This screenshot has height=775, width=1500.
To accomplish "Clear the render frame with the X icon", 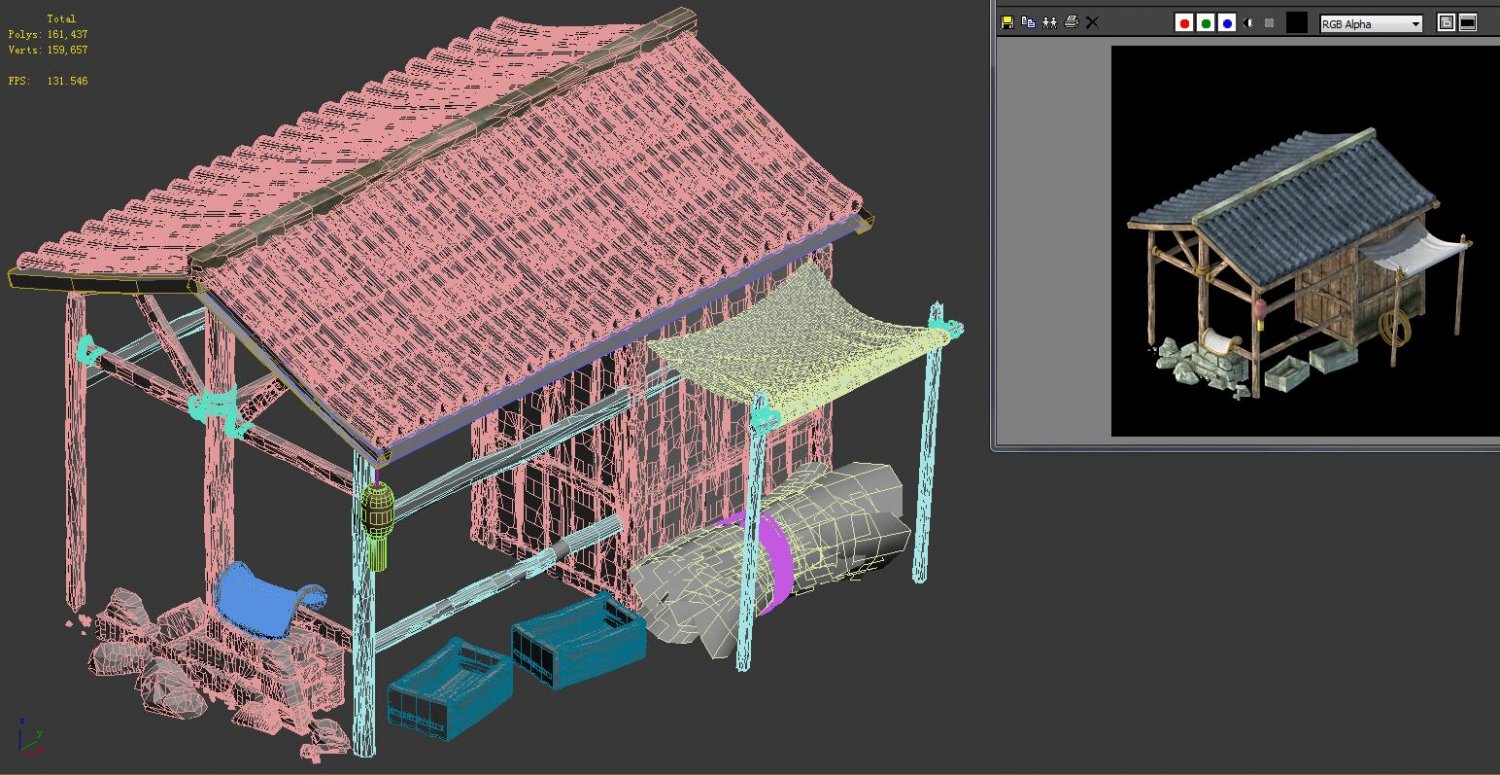I will 1092,22.
